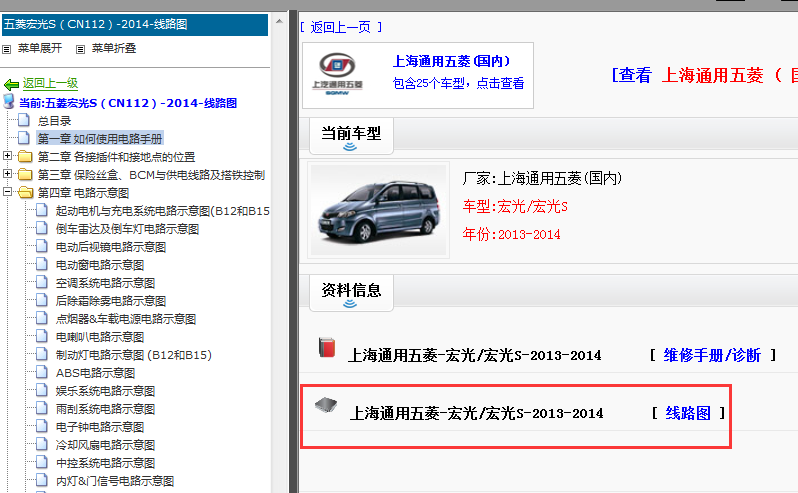The image size is (798, 493).
Task: Toggle the 当前车型 section chevron
Action: click(x=350, y=147)
